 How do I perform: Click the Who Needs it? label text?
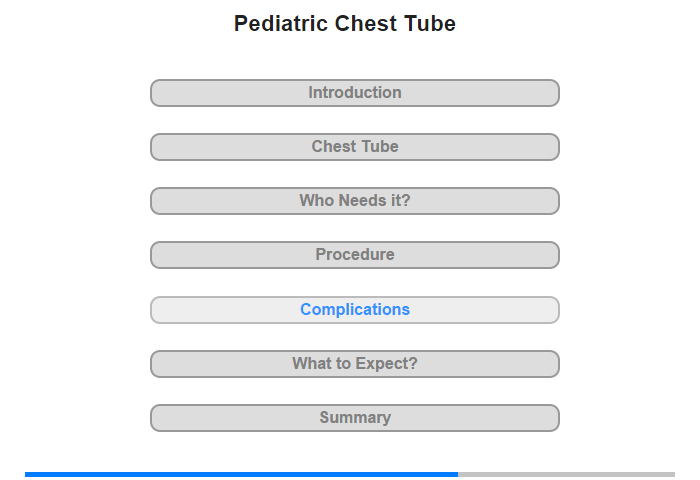coord(355,200)
